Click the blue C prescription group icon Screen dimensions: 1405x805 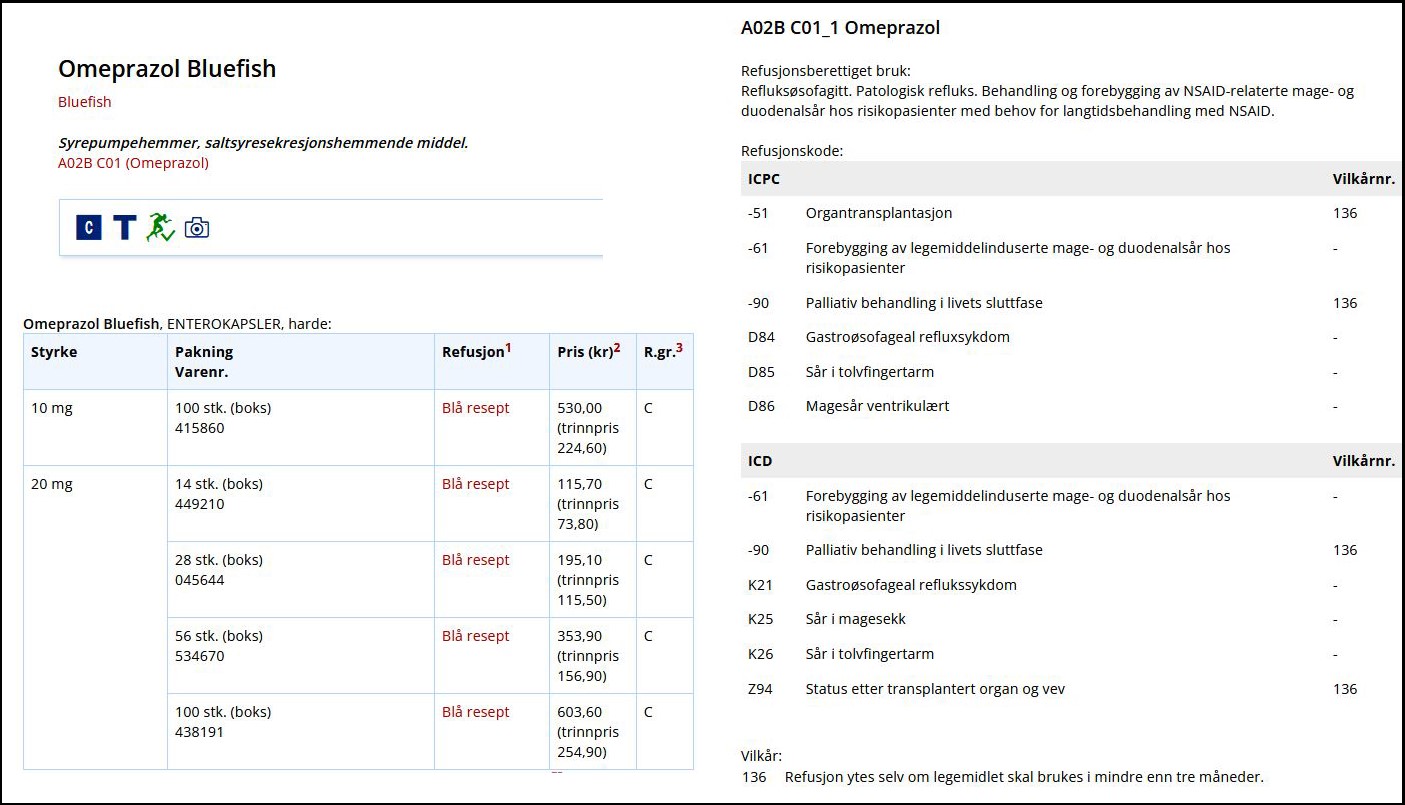[89, 228]
